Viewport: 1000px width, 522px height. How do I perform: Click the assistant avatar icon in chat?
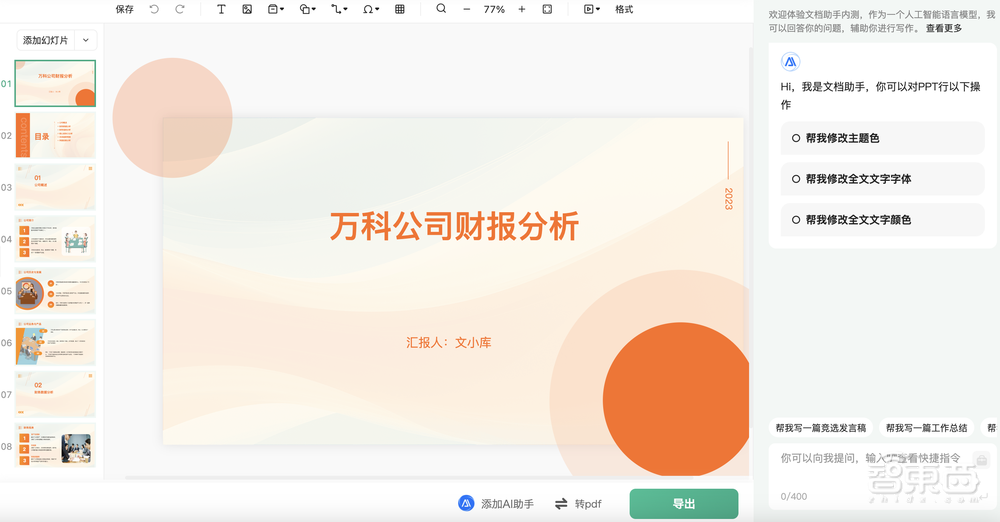[x=790, y=62]
